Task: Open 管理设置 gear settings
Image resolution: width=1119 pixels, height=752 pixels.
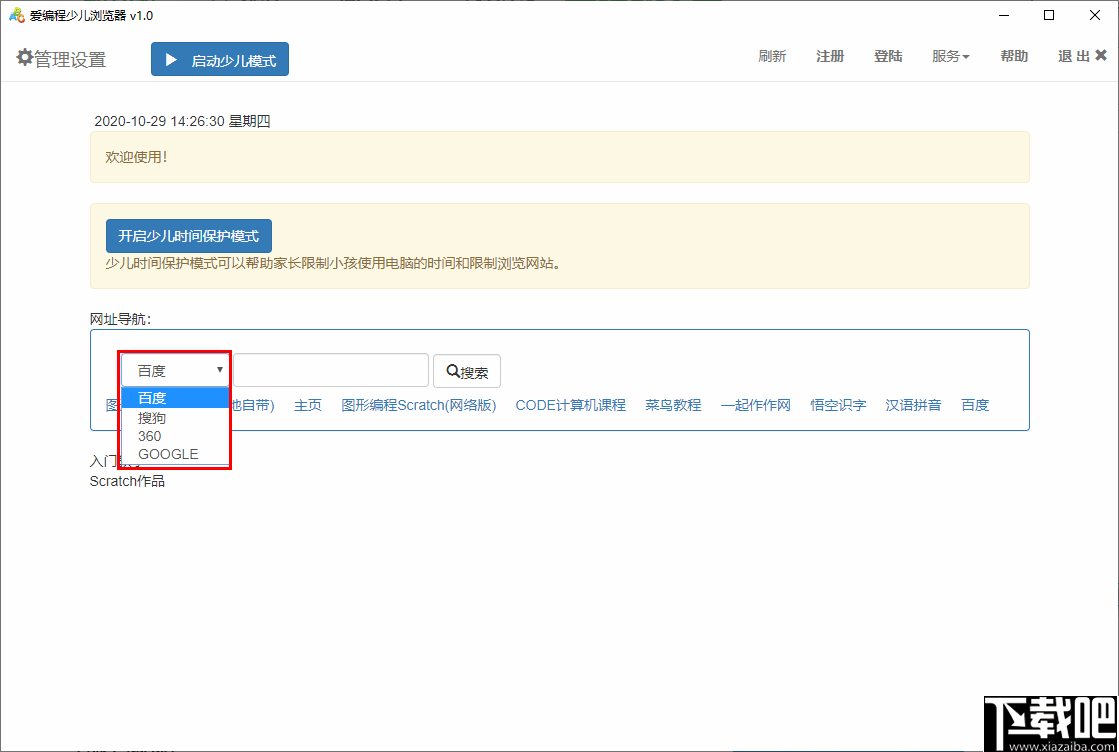Action: pyautogui.click(x=61, y=59)
